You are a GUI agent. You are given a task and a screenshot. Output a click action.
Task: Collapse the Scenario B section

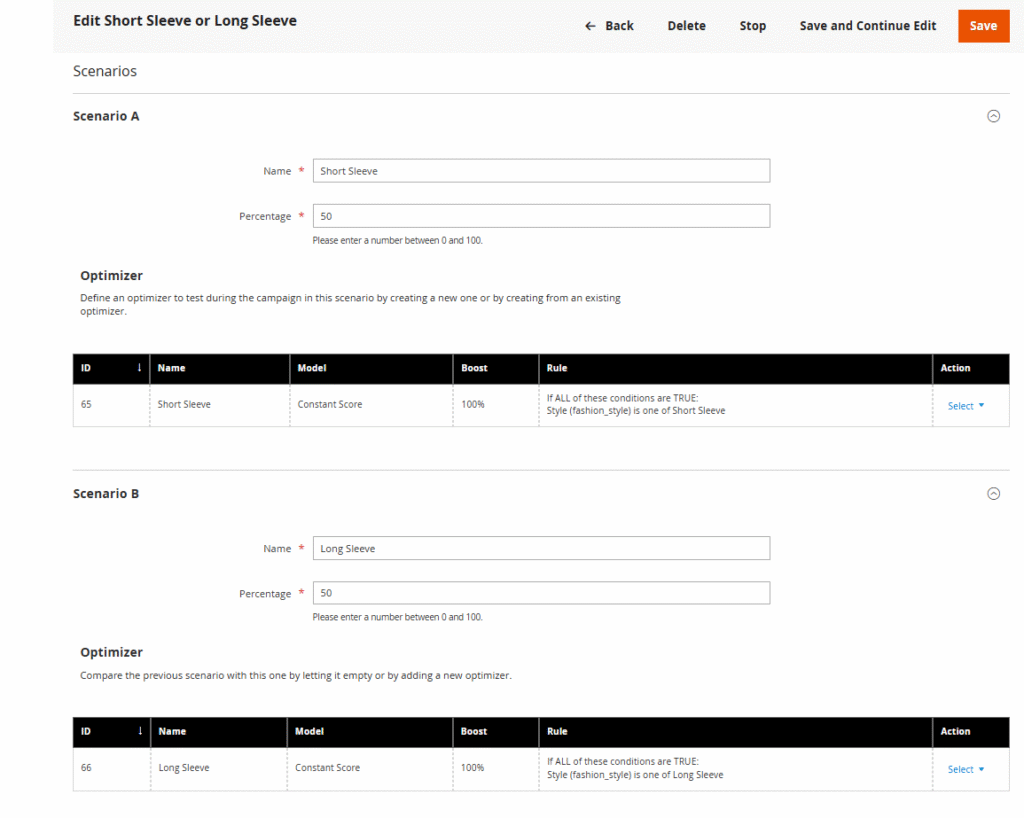tap(993, 493)
